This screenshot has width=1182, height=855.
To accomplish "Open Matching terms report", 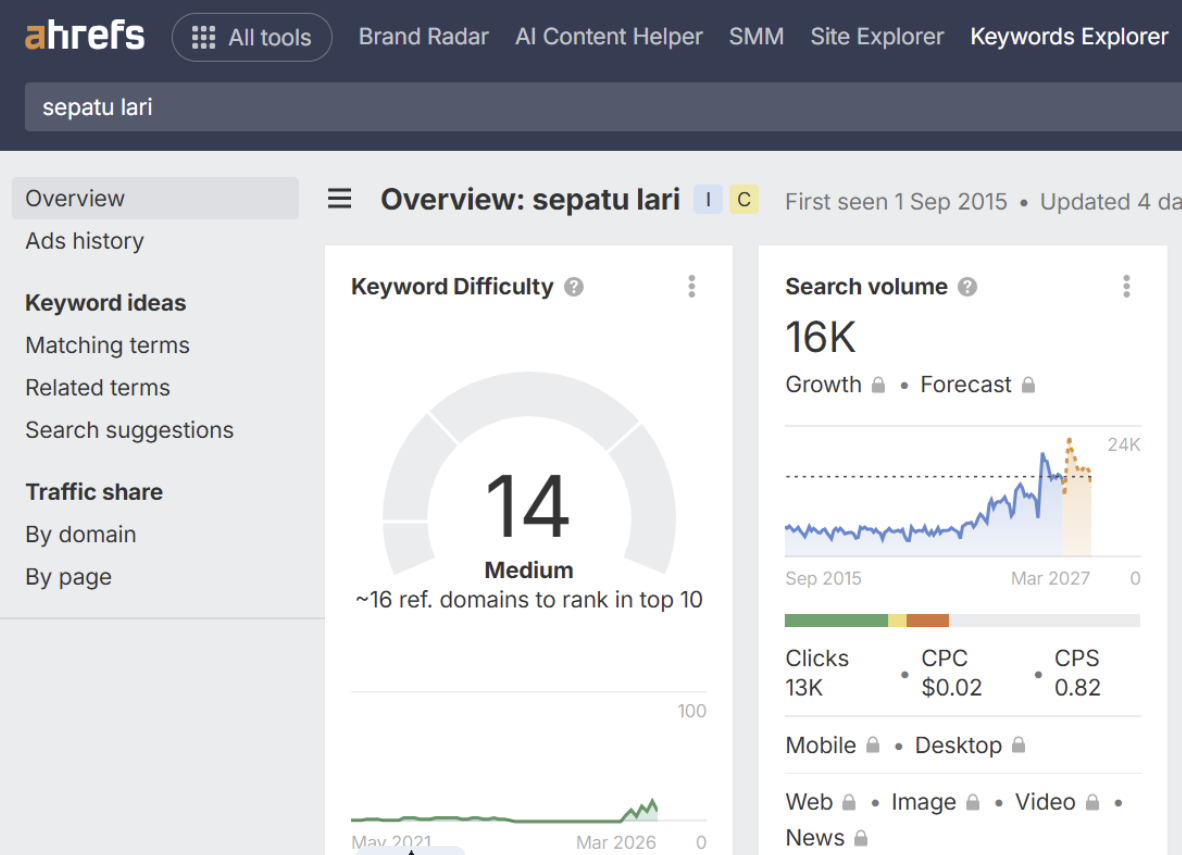I will pyautogui.click(x=108, y=345).
